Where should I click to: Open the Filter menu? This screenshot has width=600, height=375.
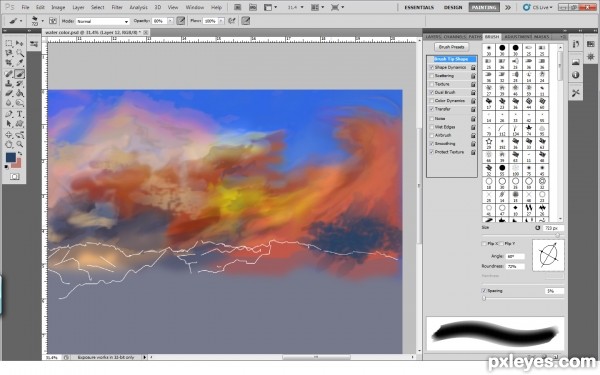point(117,7)
